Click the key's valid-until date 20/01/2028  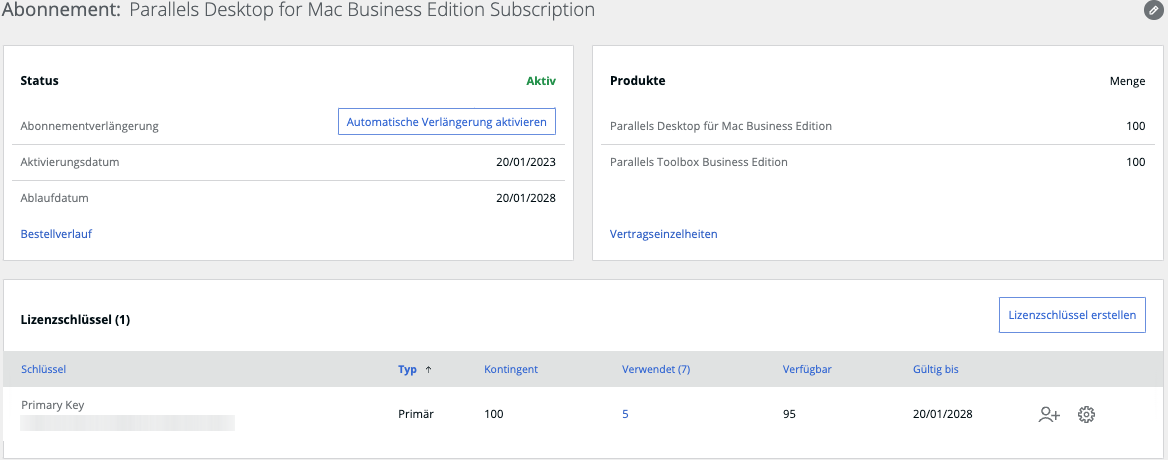point(942,414)
